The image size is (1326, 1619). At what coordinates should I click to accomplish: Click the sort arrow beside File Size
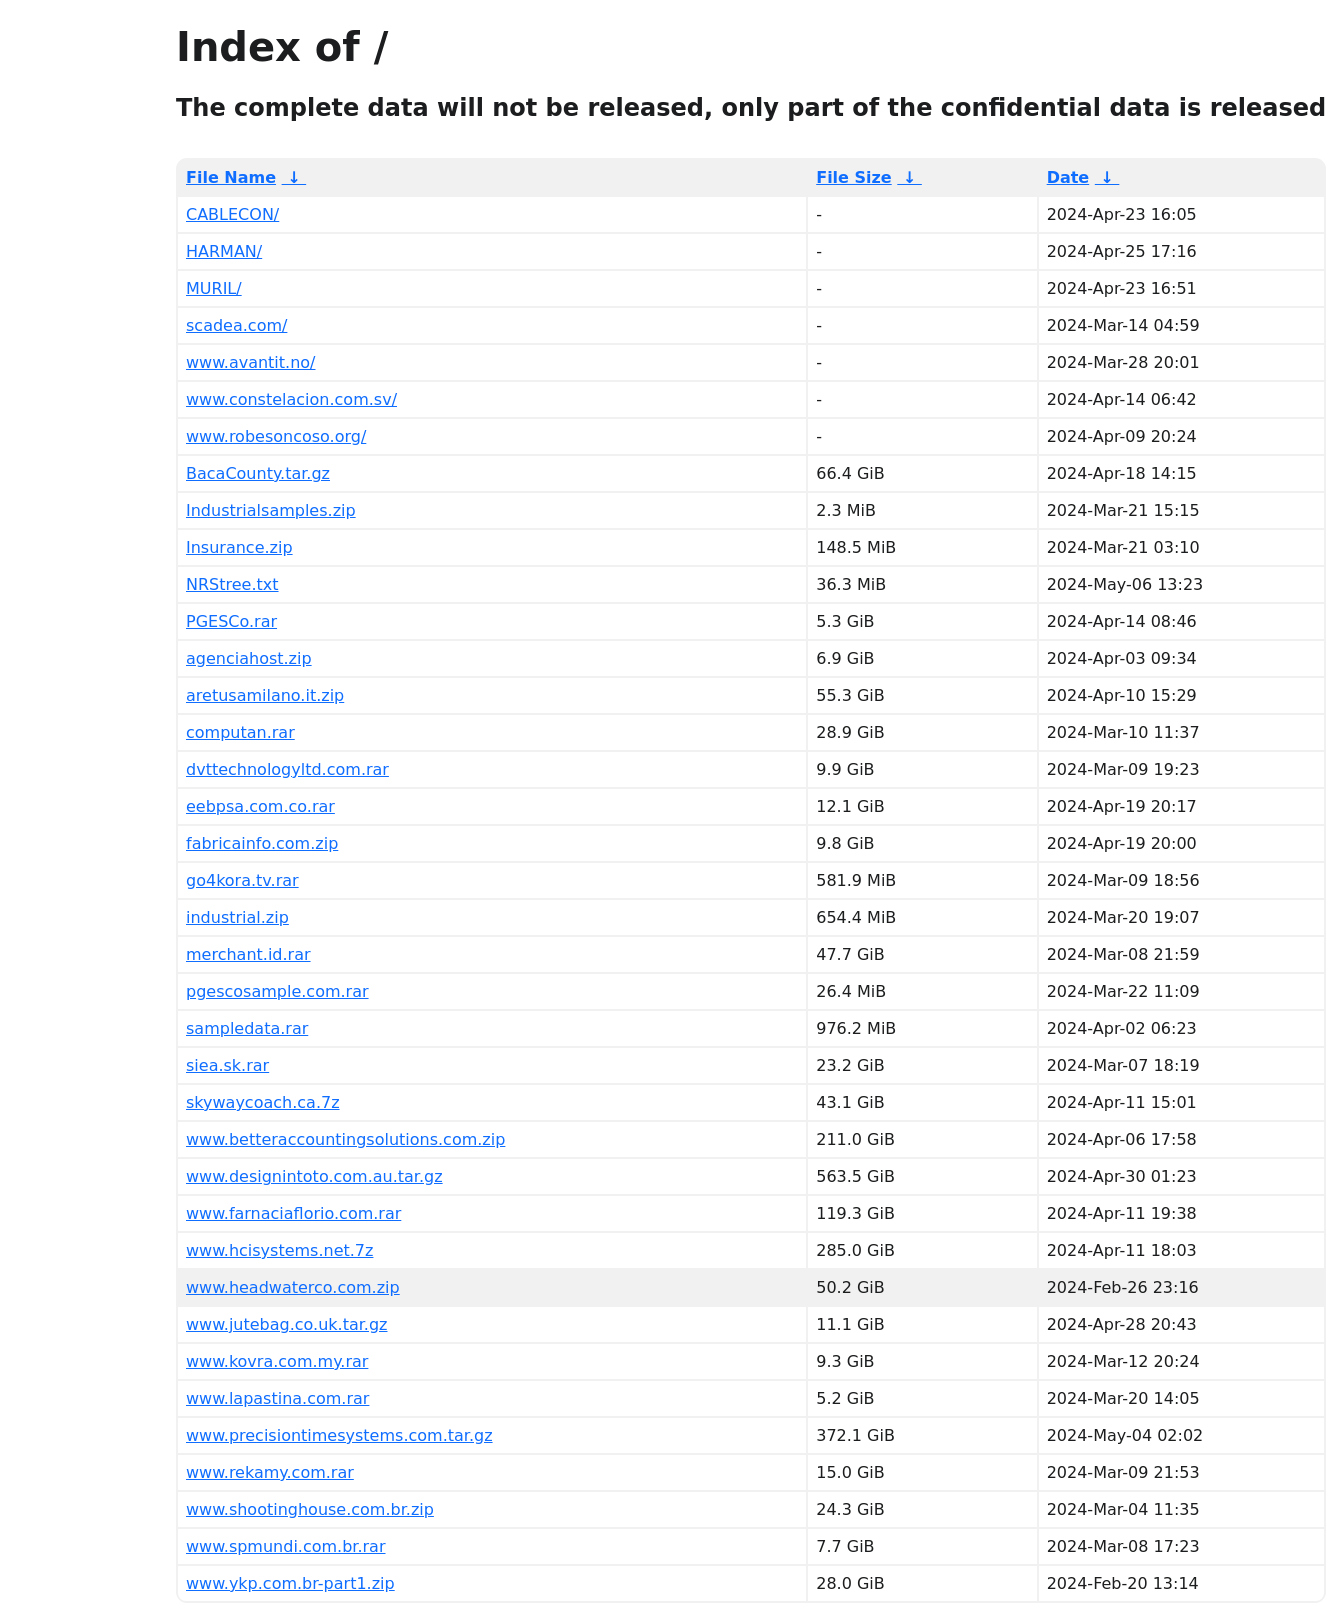click(909, 178)
